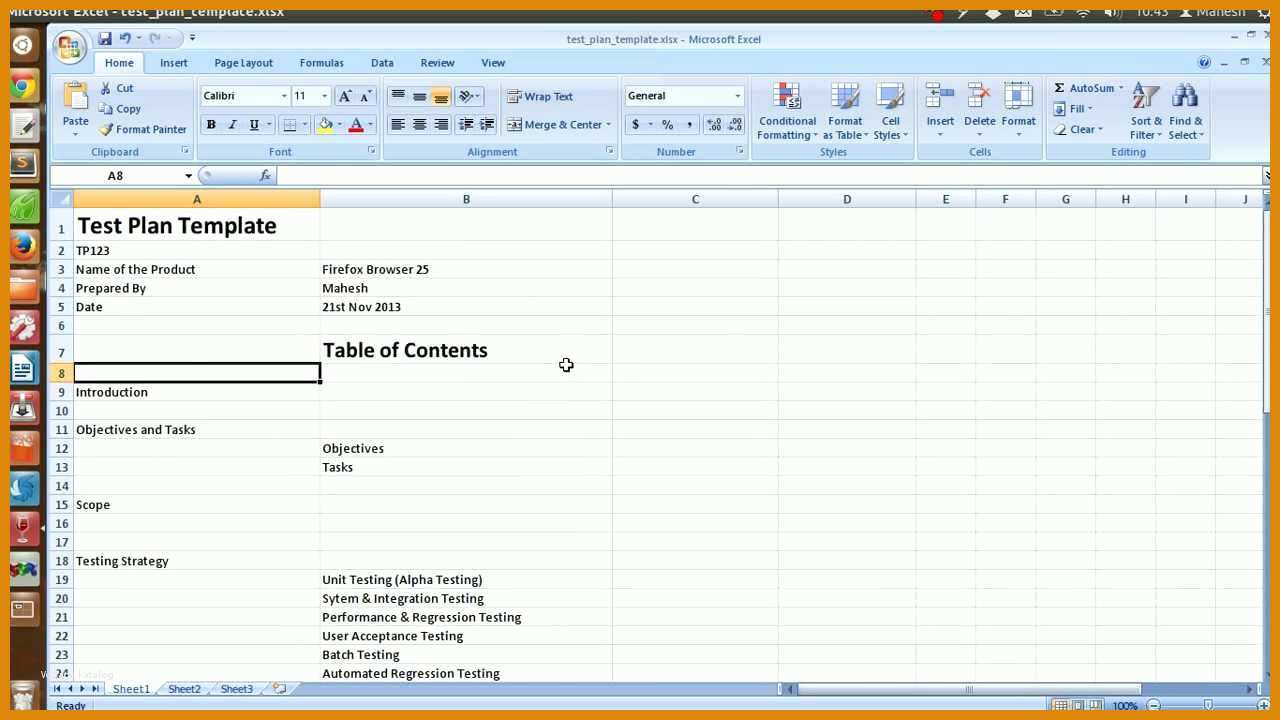The width and height of the screenshot is (1280, 720).
Task: Undo last action in Quick Access Toolbar
Action: click(125, 38)
